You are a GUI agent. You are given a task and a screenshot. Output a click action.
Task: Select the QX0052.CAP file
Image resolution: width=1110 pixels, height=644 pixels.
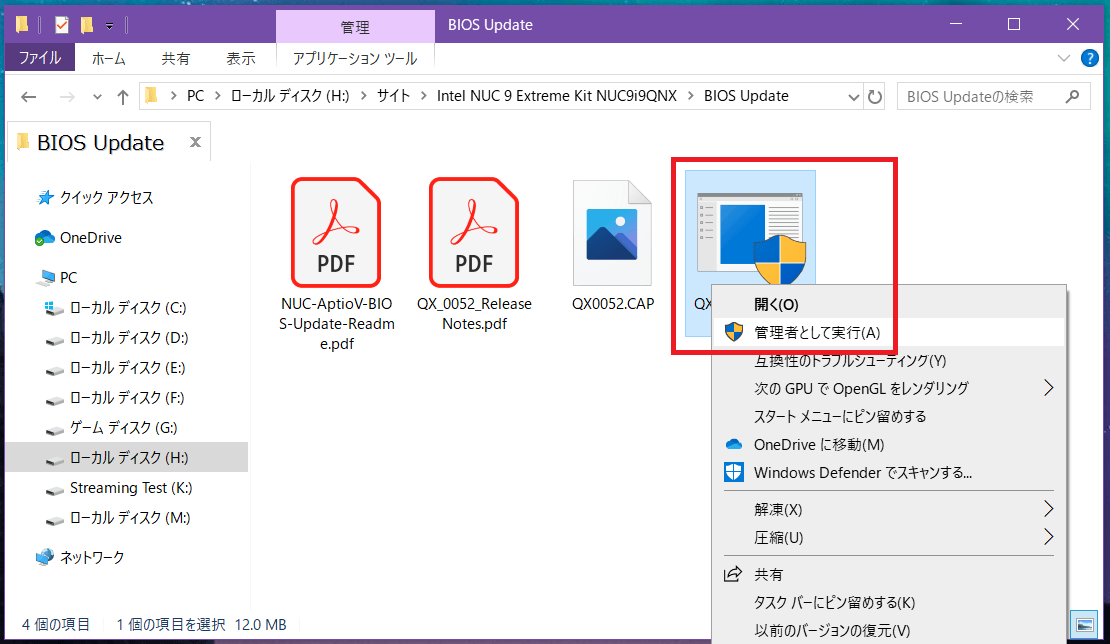613,246
